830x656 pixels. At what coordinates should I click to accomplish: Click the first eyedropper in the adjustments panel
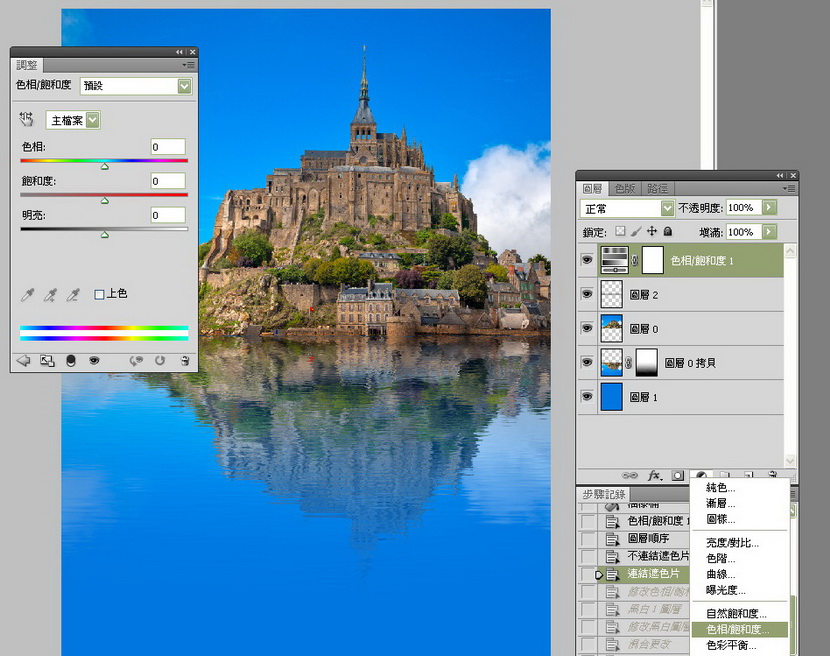pos(27,295)
